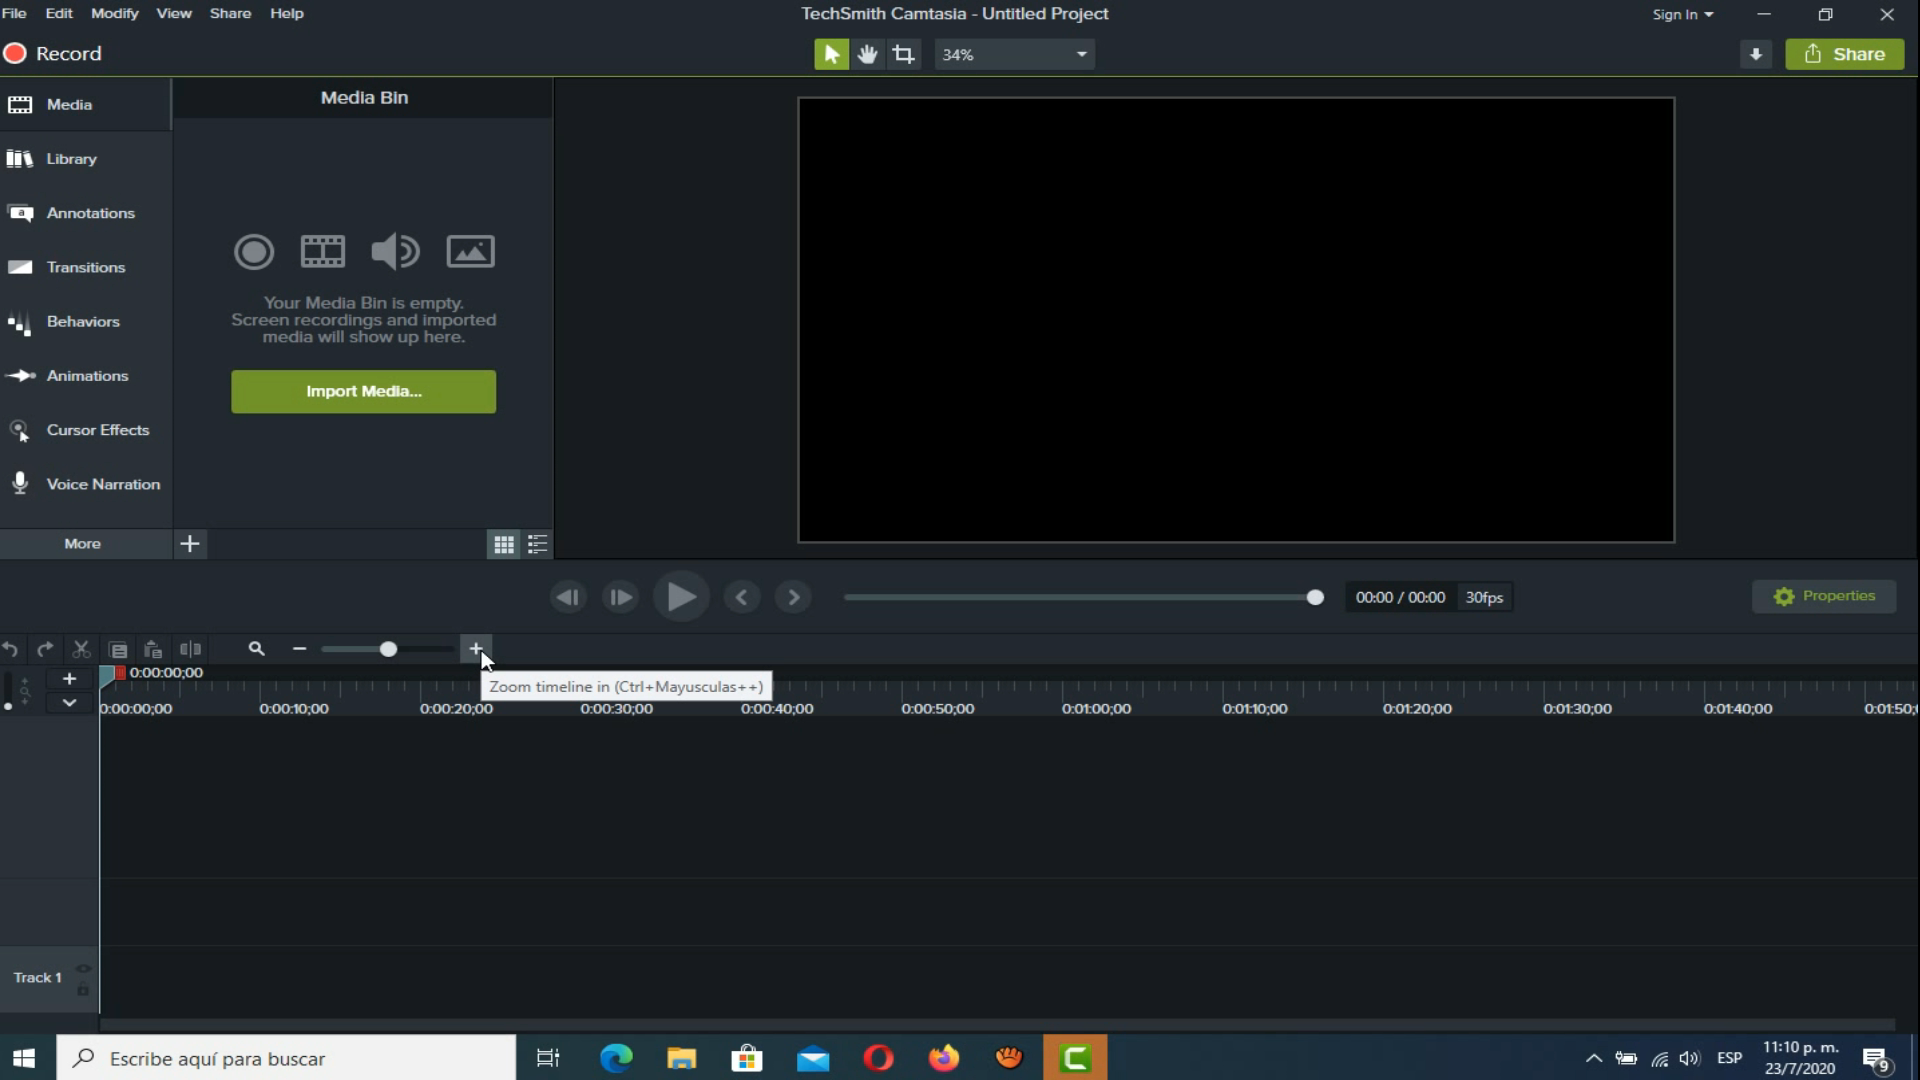The image size is (1920, 1080).
Task: Click the Paste icon in timeline toolbar
Action: pyautogui.click(x=153, y=649)
